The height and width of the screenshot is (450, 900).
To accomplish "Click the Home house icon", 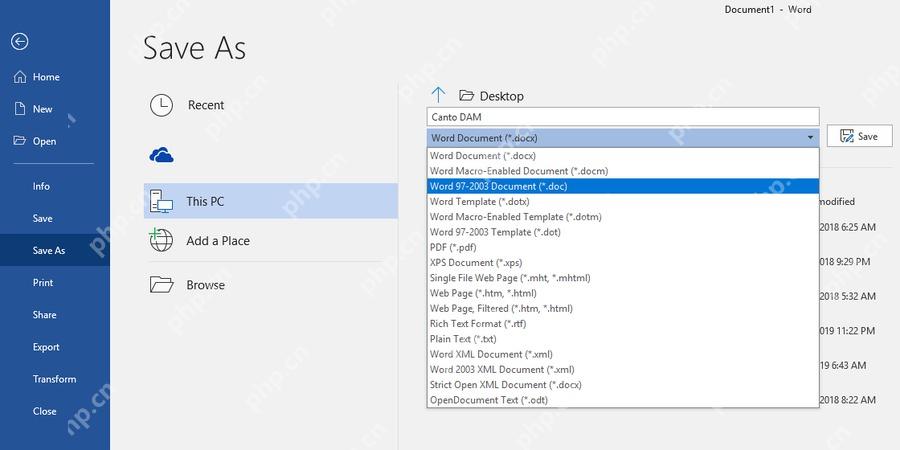I will [20, 77].
